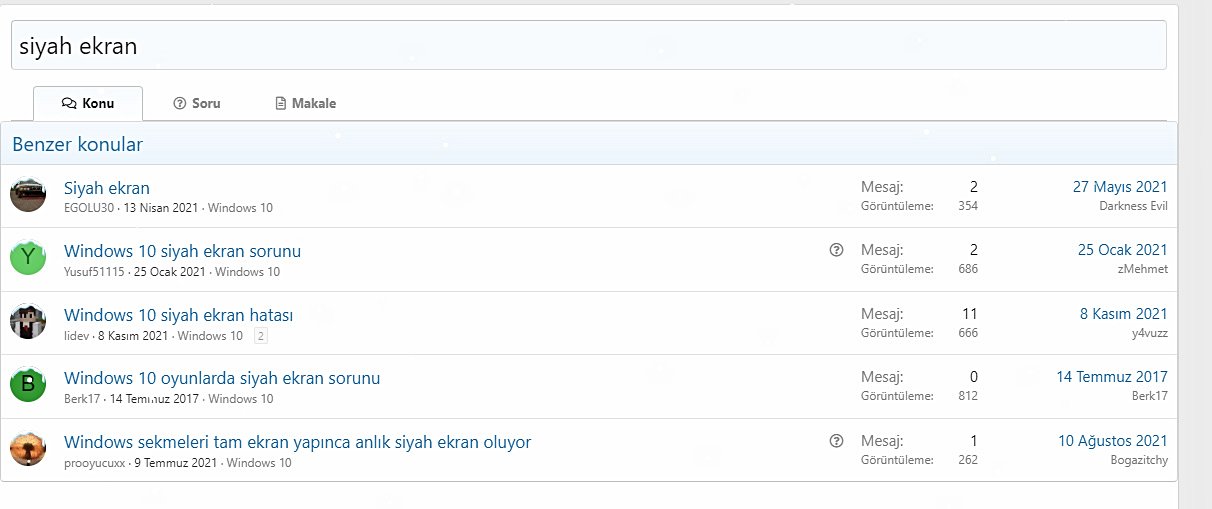The width and height of the screenshot is (1212, 509).
Task: Open the "Siyah ekran" thread
Action: pyautogui.click(x=107, y=187)
